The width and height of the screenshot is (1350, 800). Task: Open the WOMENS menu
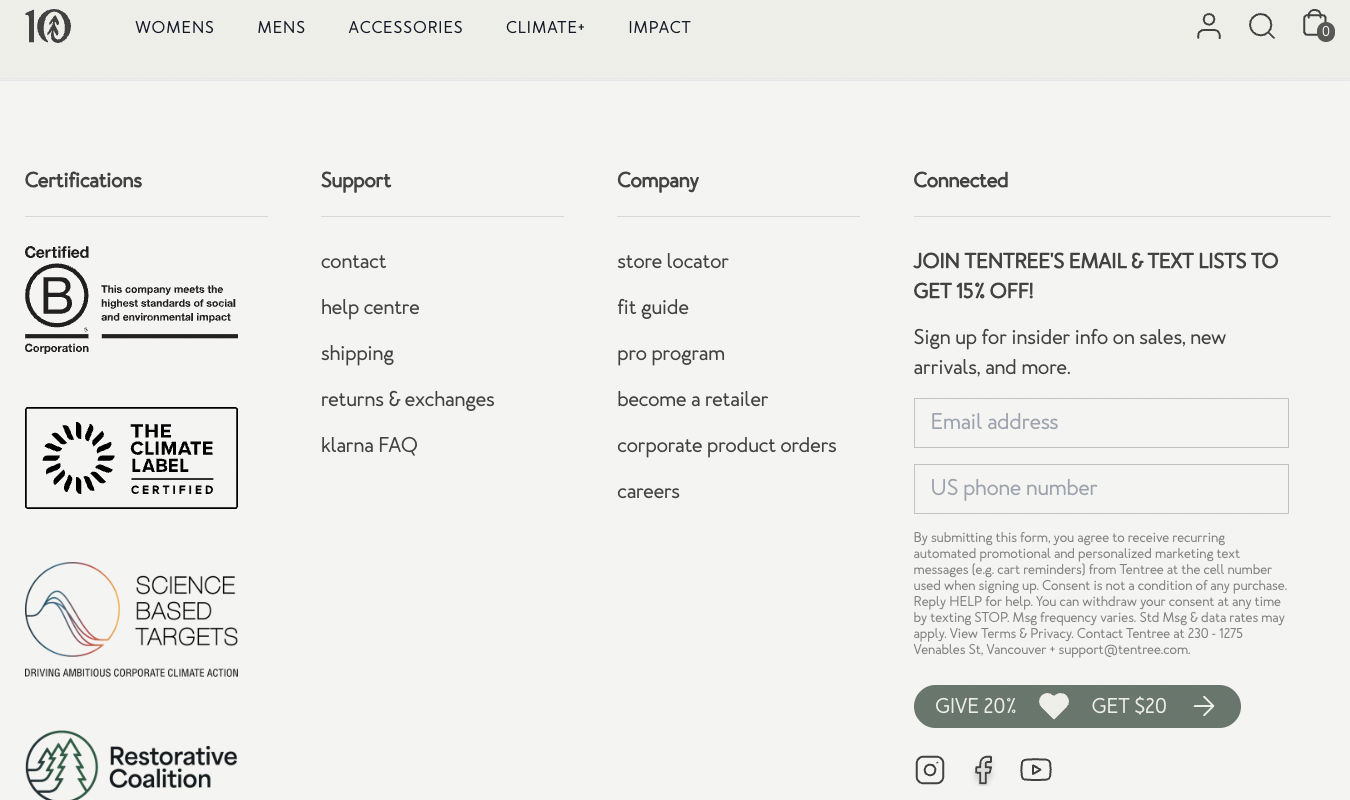click(175, 27)
